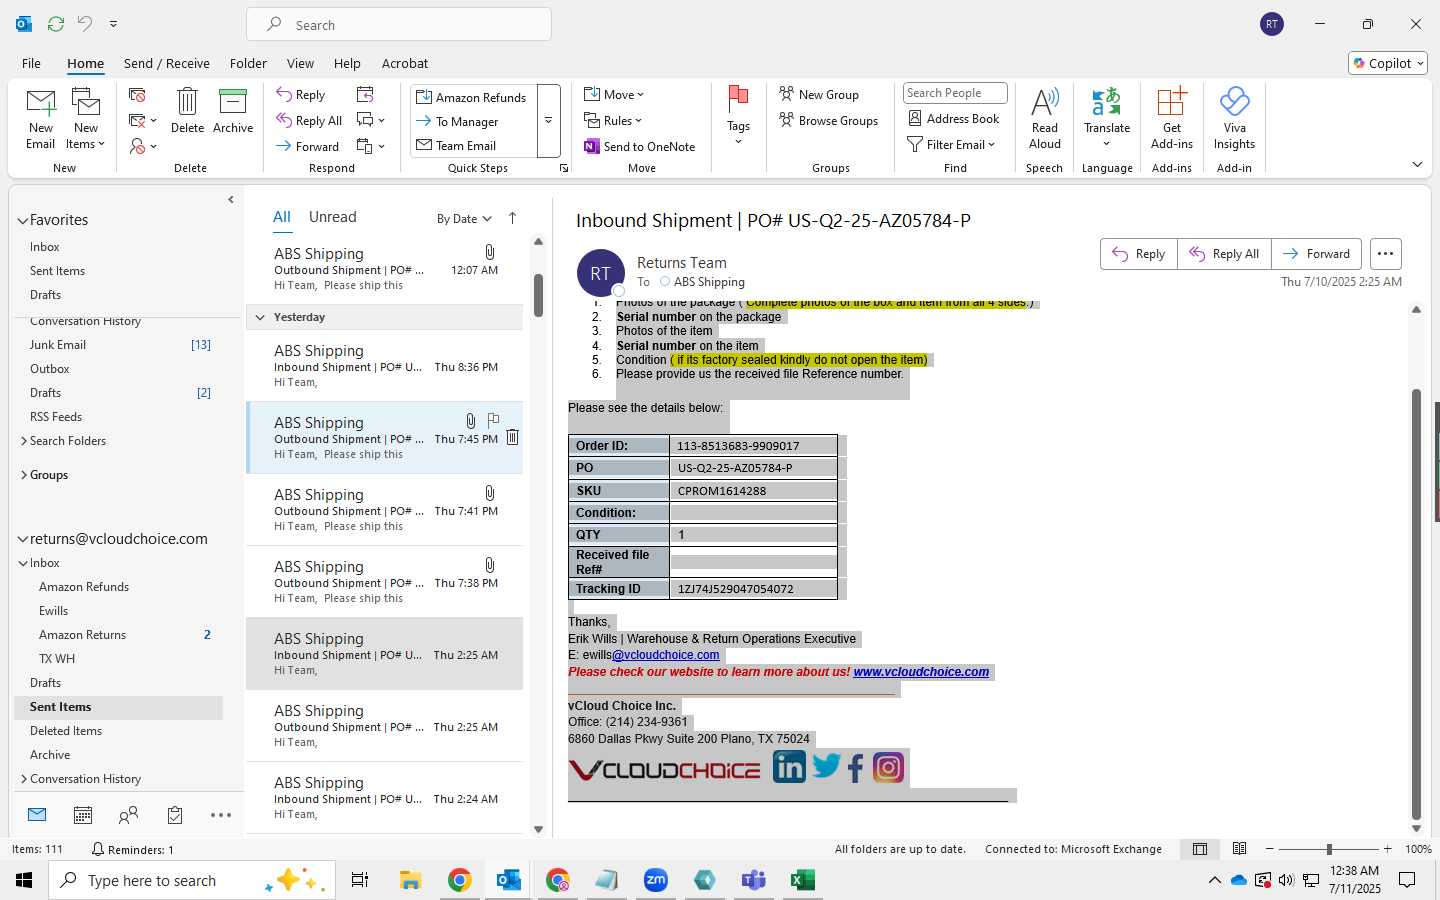Click the zoom slider in status bar

[1329, 849]
